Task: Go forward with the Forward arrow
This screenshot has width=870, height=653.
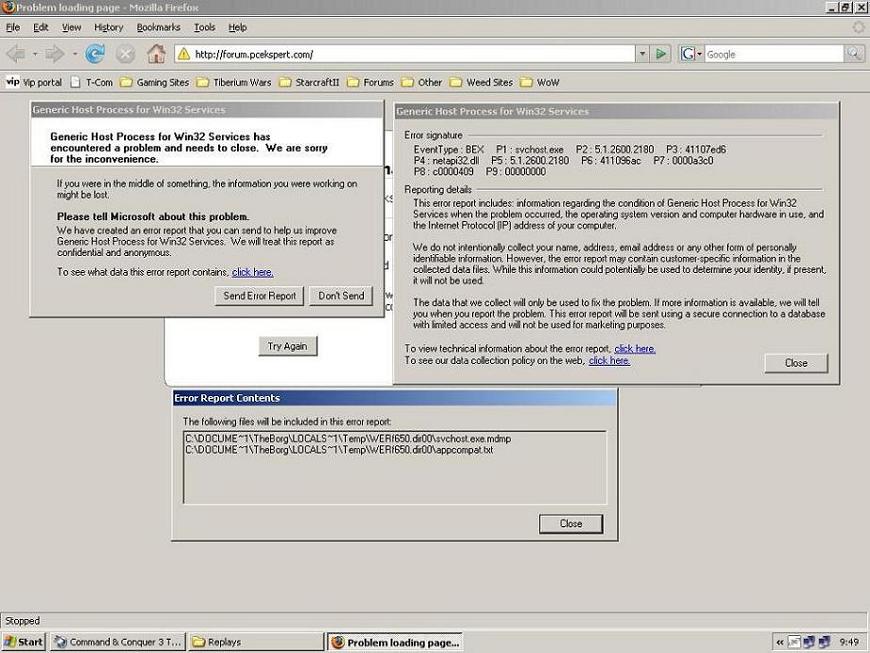Action: coord(54,54)
